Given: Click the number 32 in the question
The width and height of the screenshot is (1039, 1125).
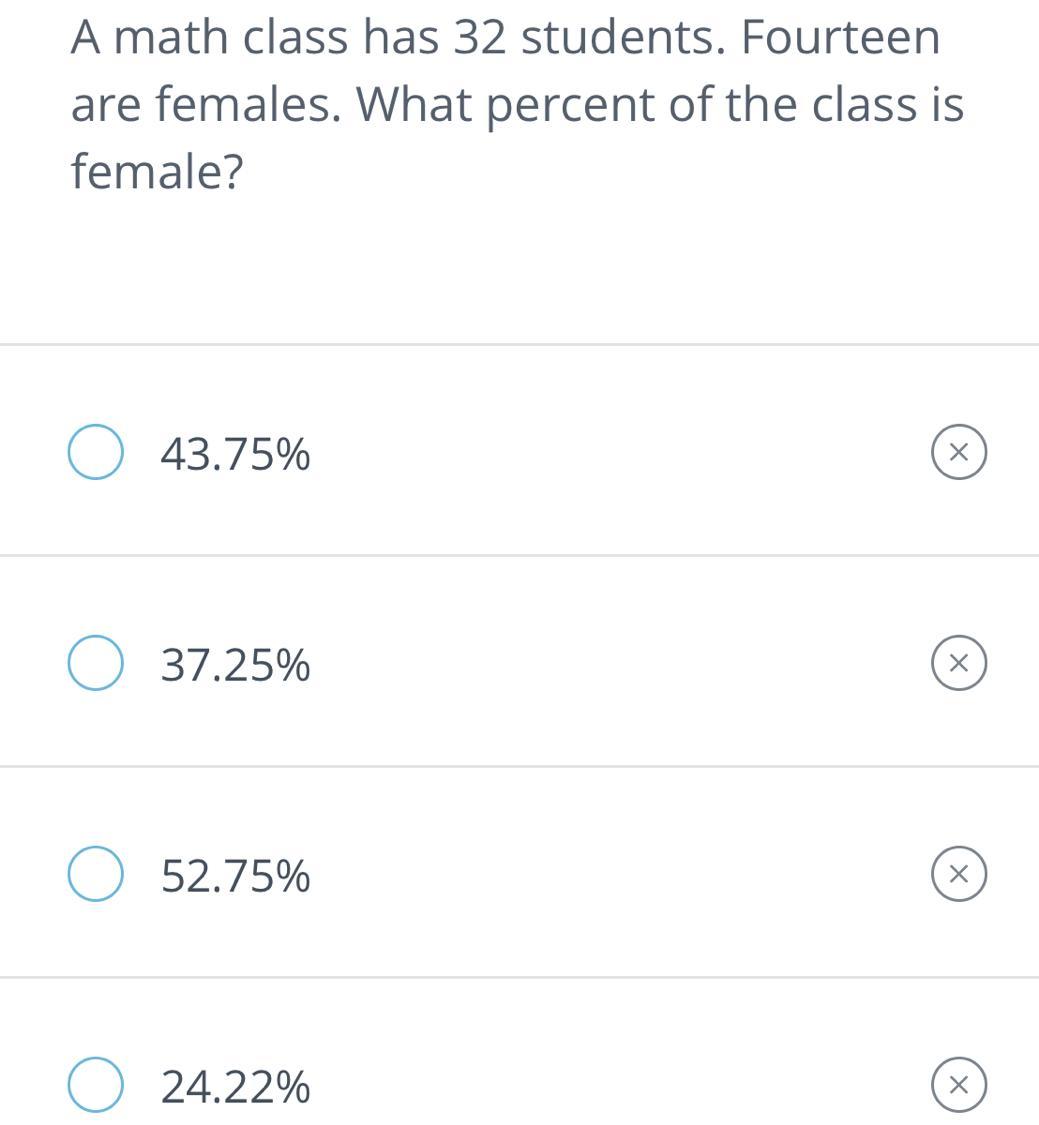Looking at the screenshot, I should [x=479, y=38].
